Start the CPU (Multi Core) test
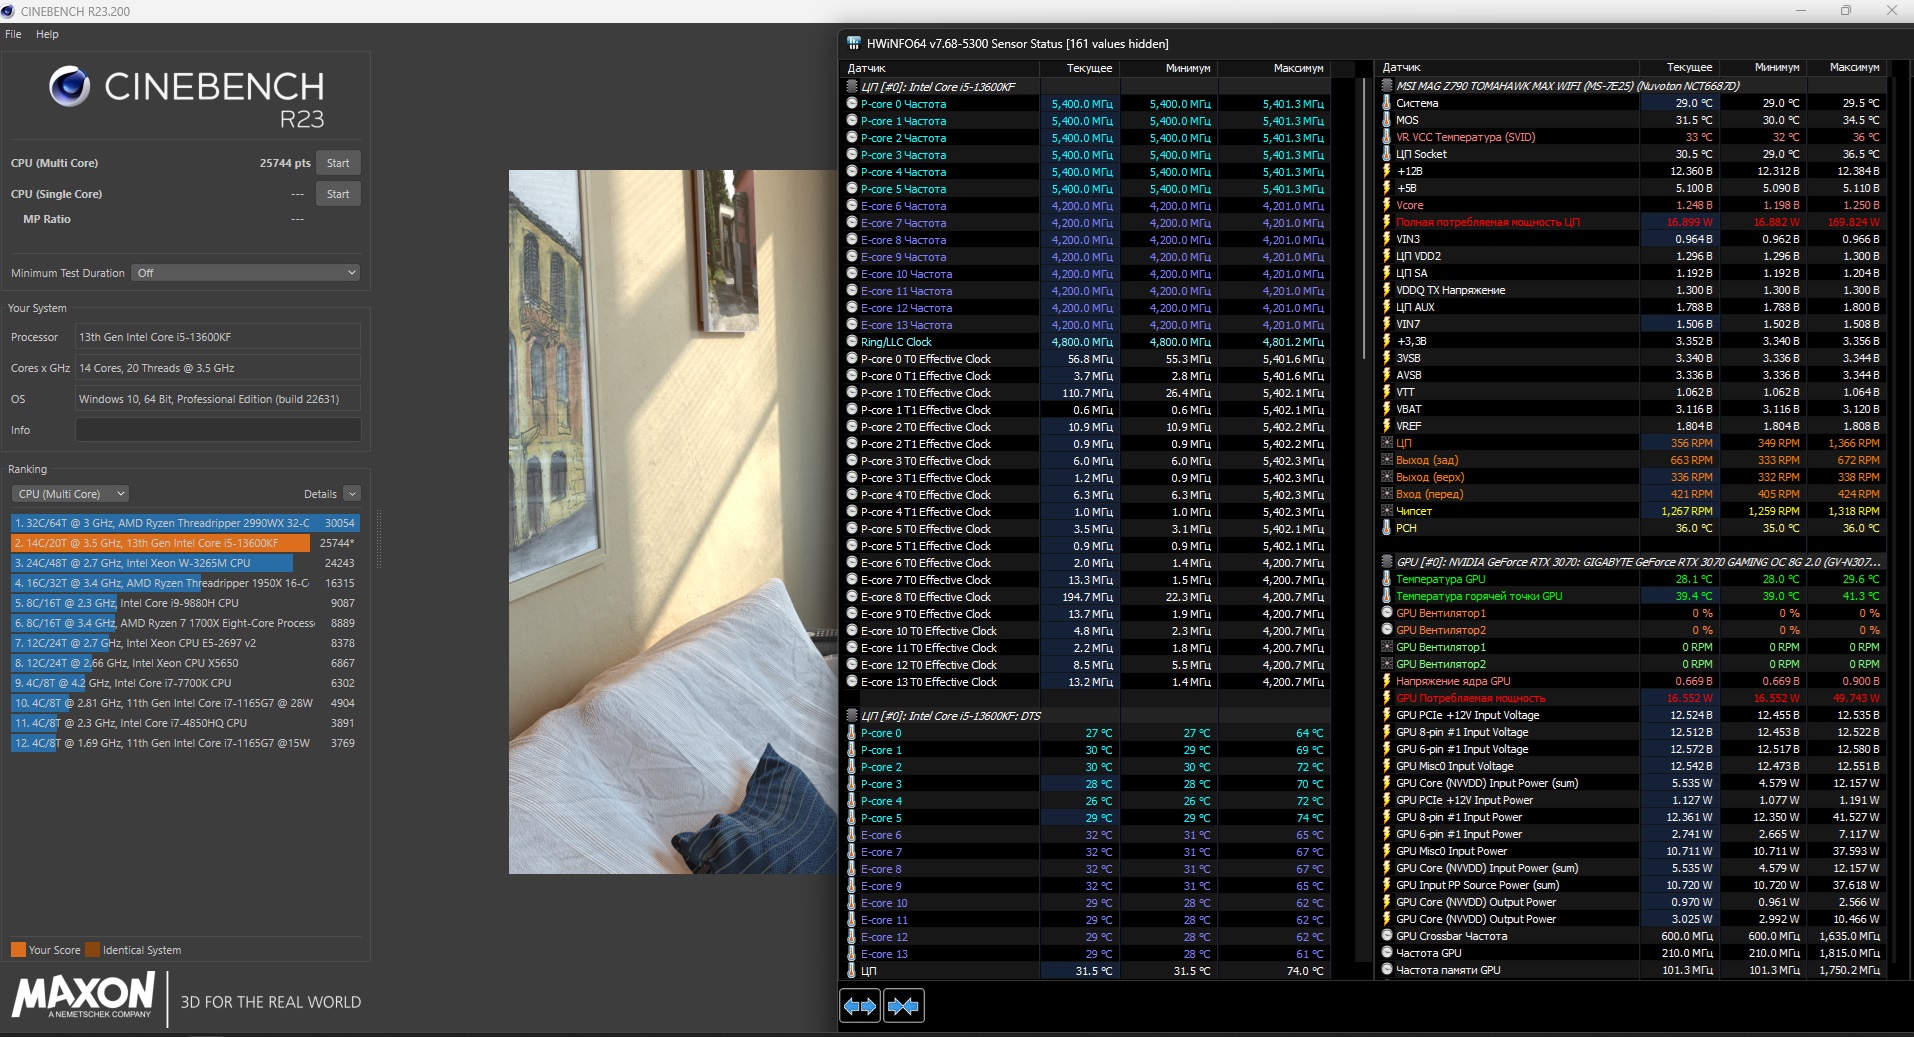 tap(338, 163)
